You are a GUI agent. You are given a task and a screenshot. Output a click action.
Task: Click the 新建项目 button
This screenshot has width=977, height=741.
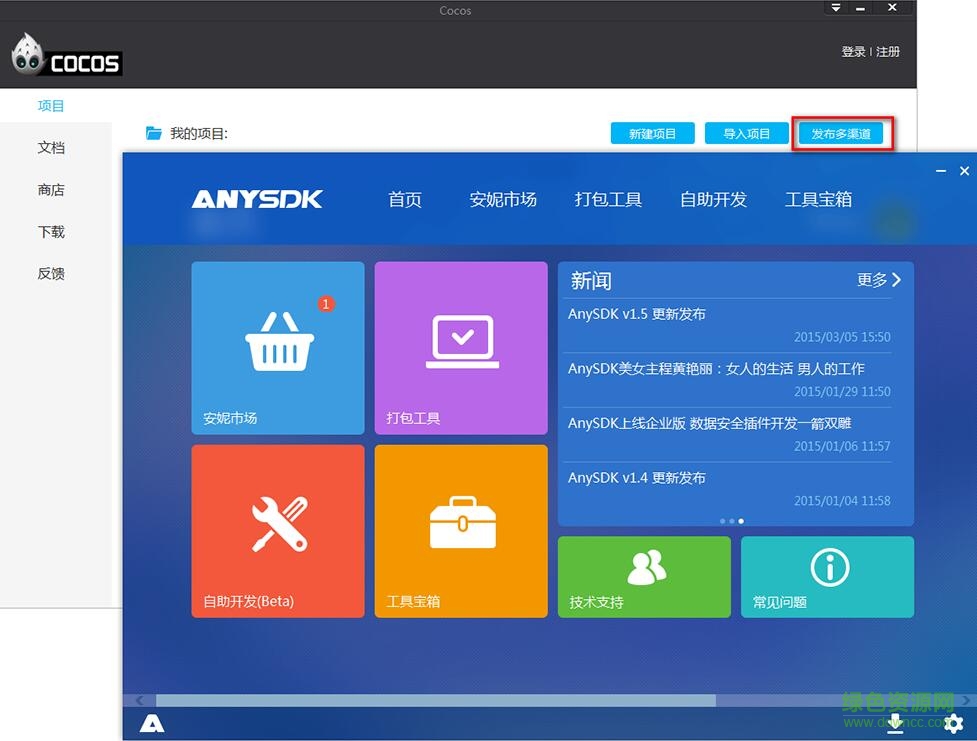click(x=652, y=134)
